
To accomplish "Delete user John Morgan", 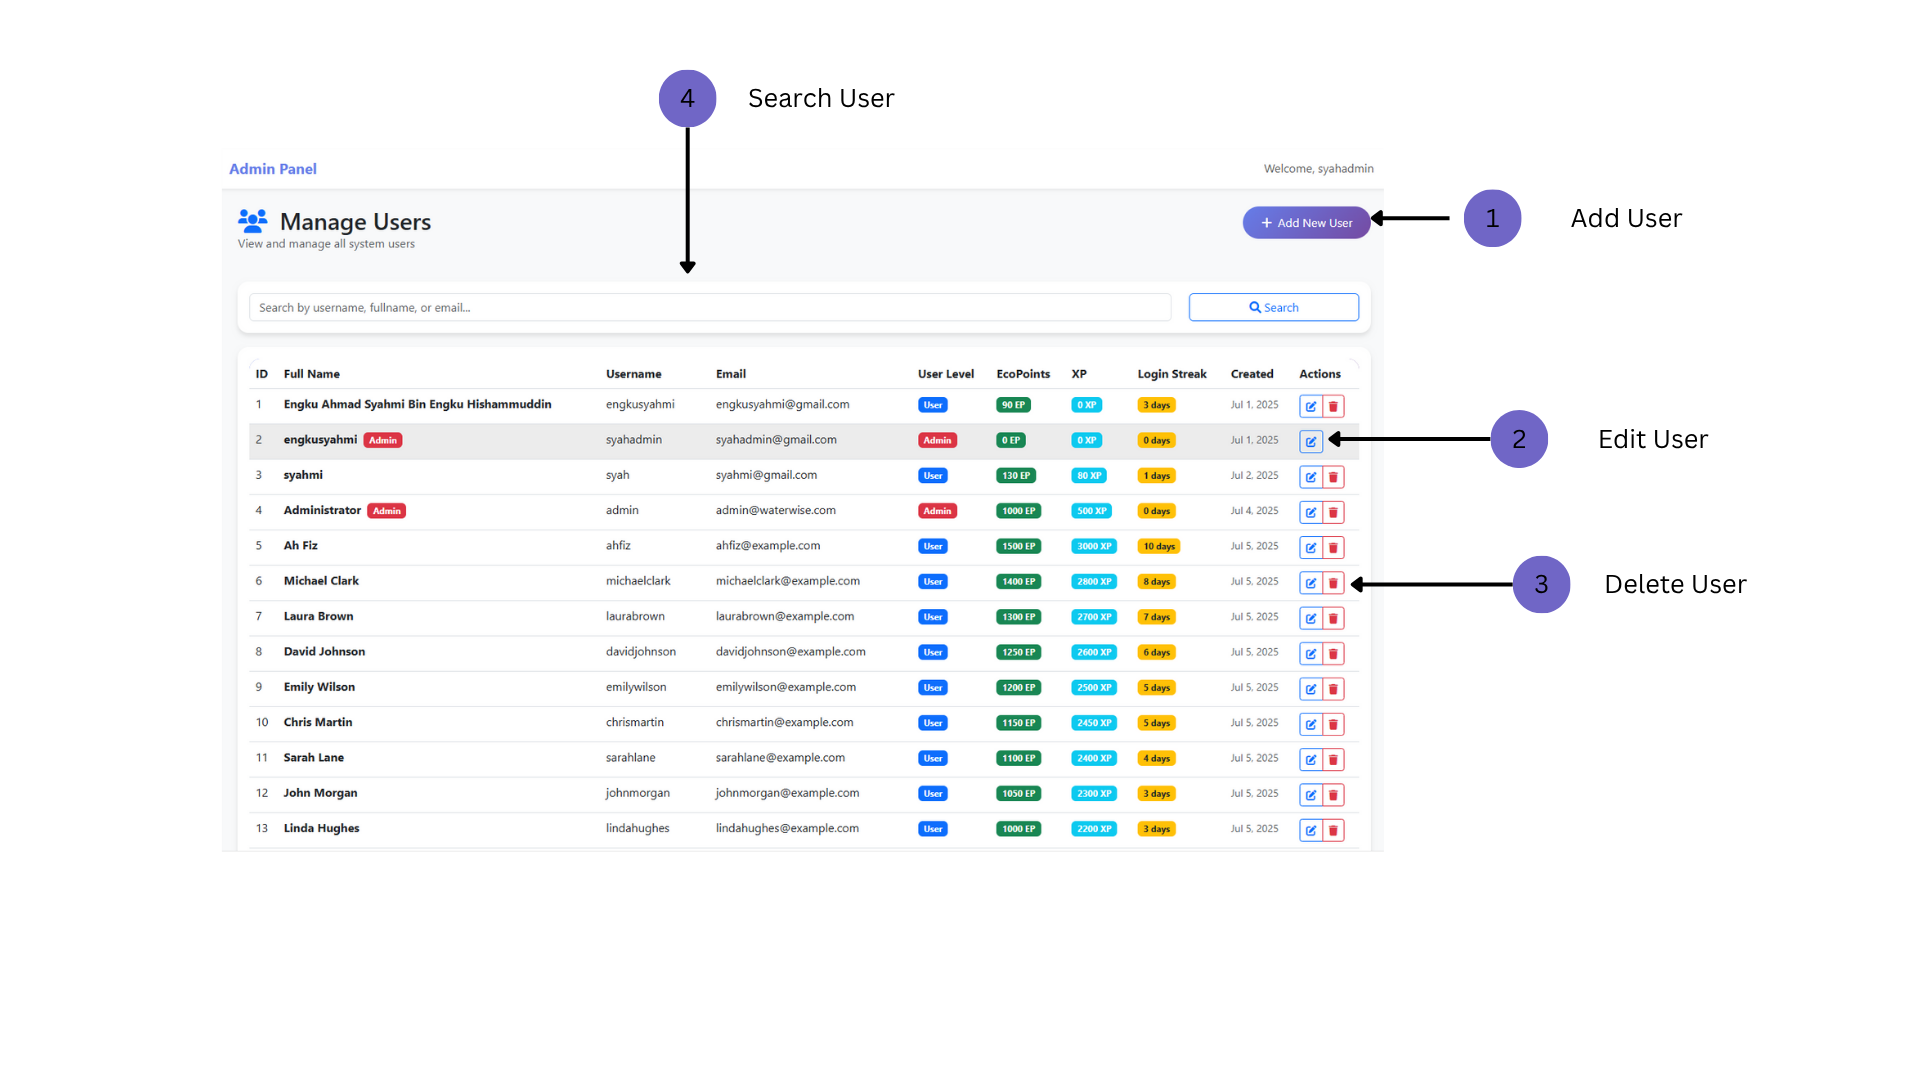I will tap(1333, 795).
